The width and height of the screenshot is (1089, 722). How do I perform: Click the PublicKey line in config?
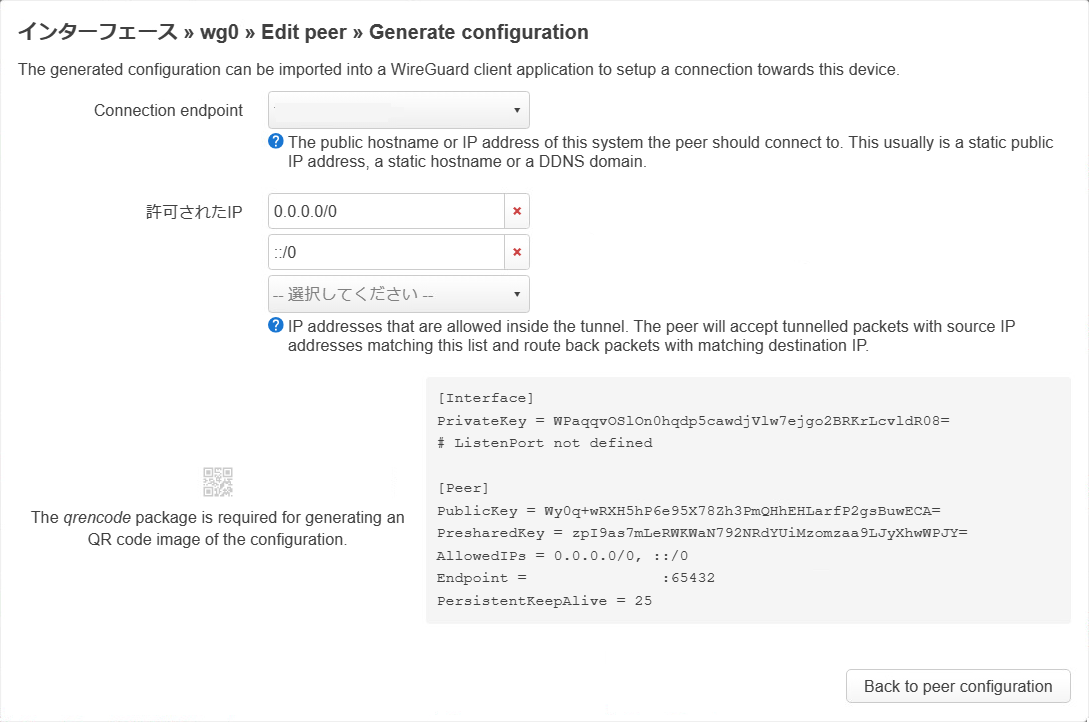(688, 510)
